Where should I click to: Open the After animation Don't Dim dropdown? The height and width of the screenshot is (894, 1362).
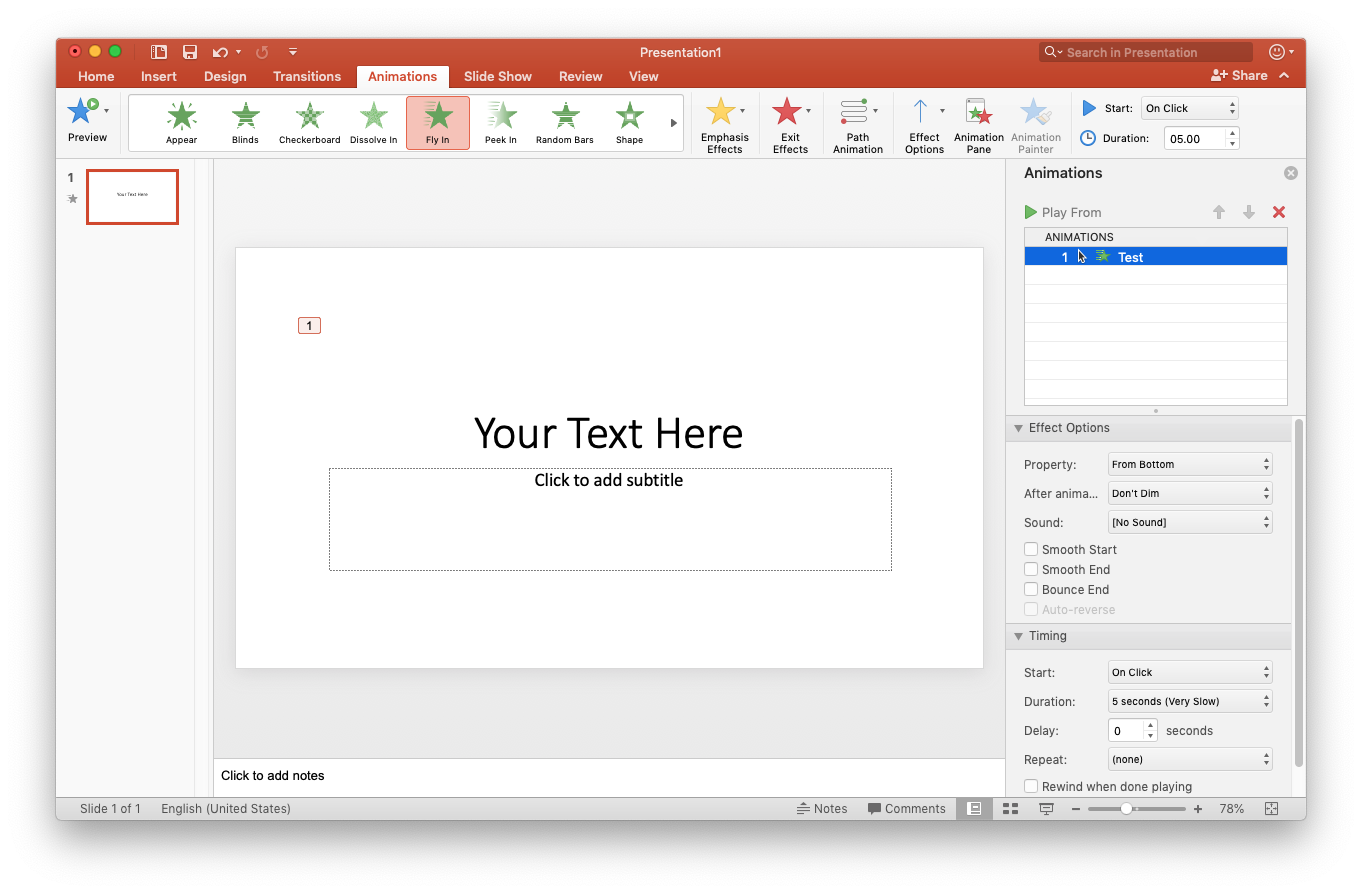click(1190, 493)
